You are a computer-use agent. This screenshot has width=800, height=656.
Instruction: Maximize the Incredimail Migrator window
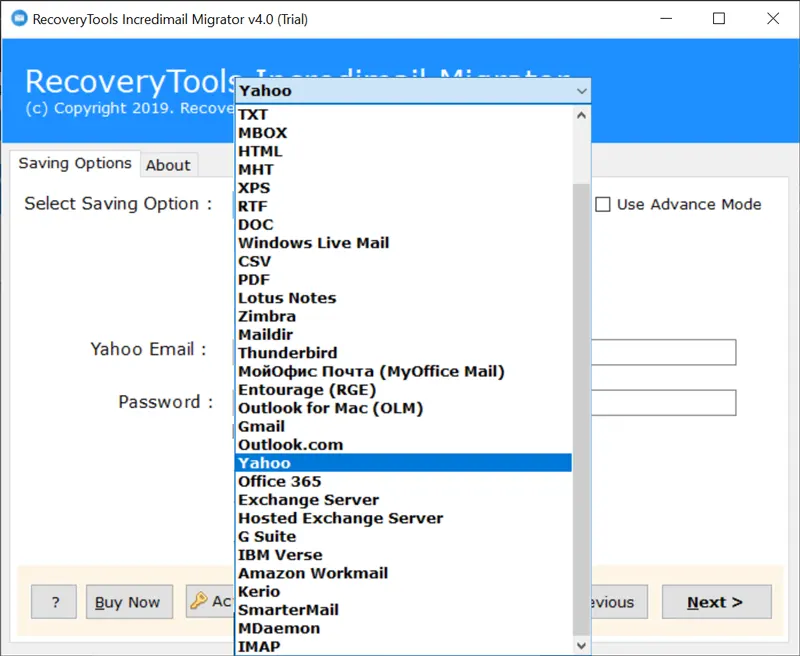(718, 19)
